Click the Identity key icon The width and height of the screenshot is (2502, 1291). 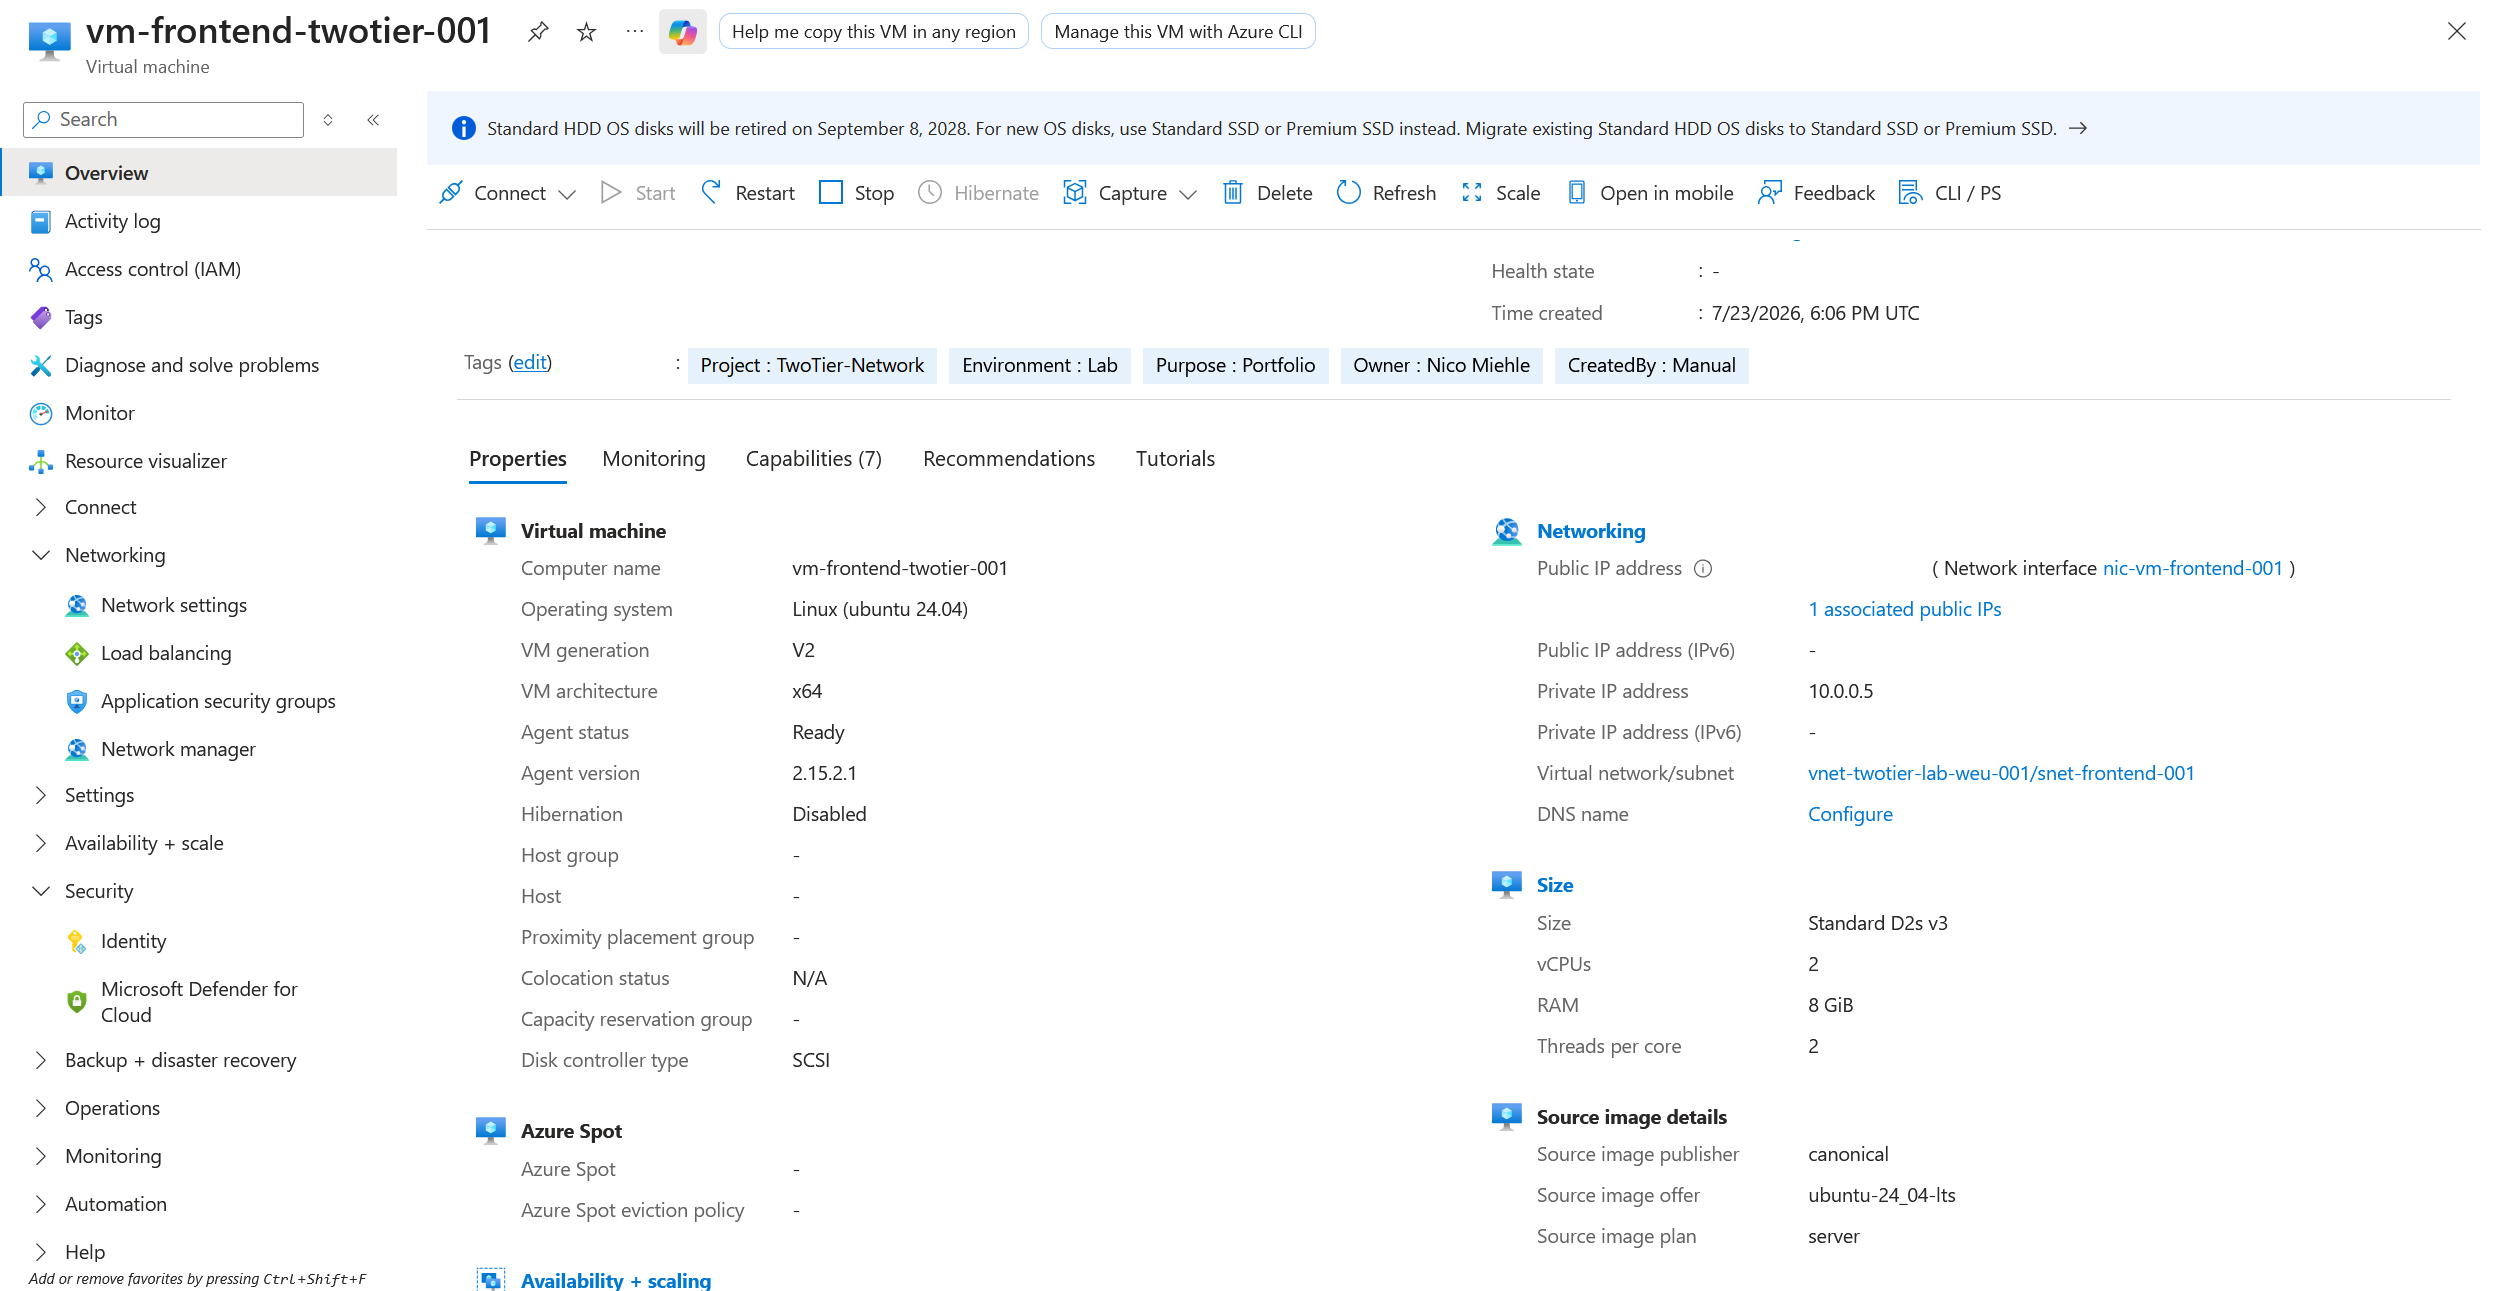76,942
